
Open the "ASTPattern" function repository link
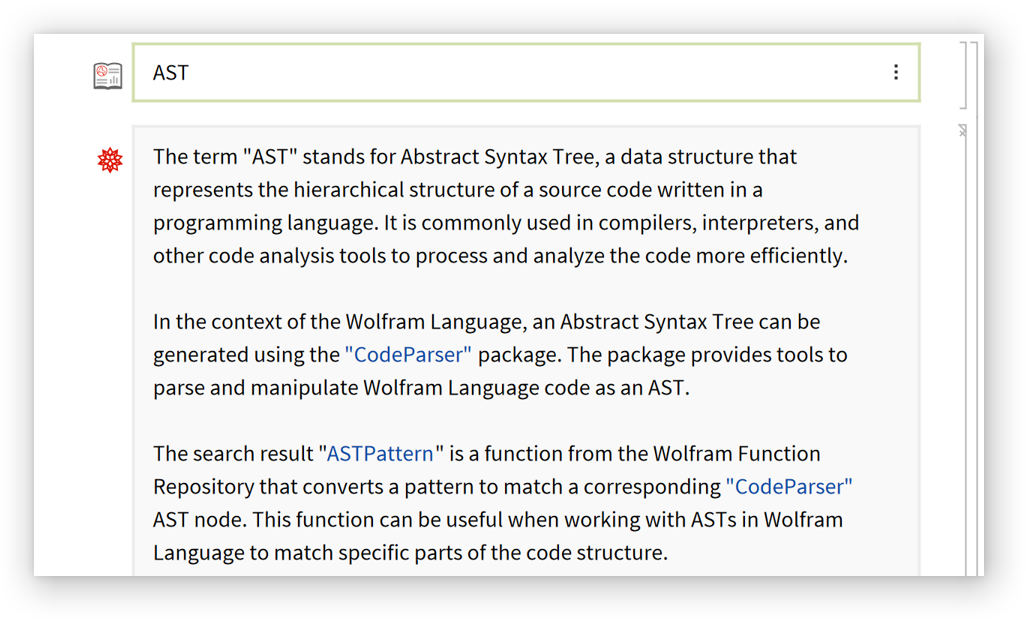coord(379,453)
